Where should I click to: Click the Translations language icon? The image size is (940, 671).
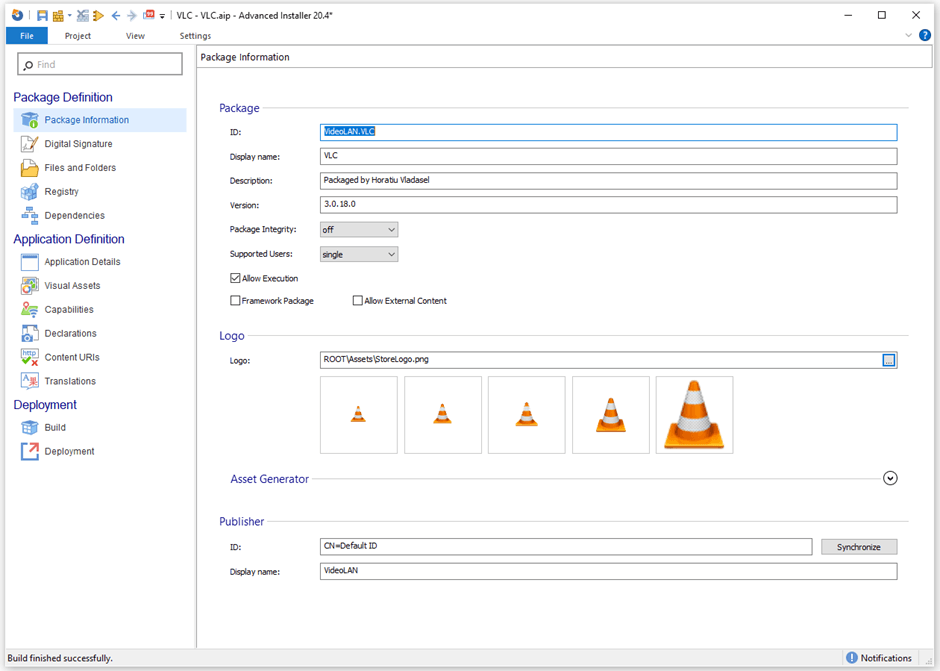(x=29, y=381)
